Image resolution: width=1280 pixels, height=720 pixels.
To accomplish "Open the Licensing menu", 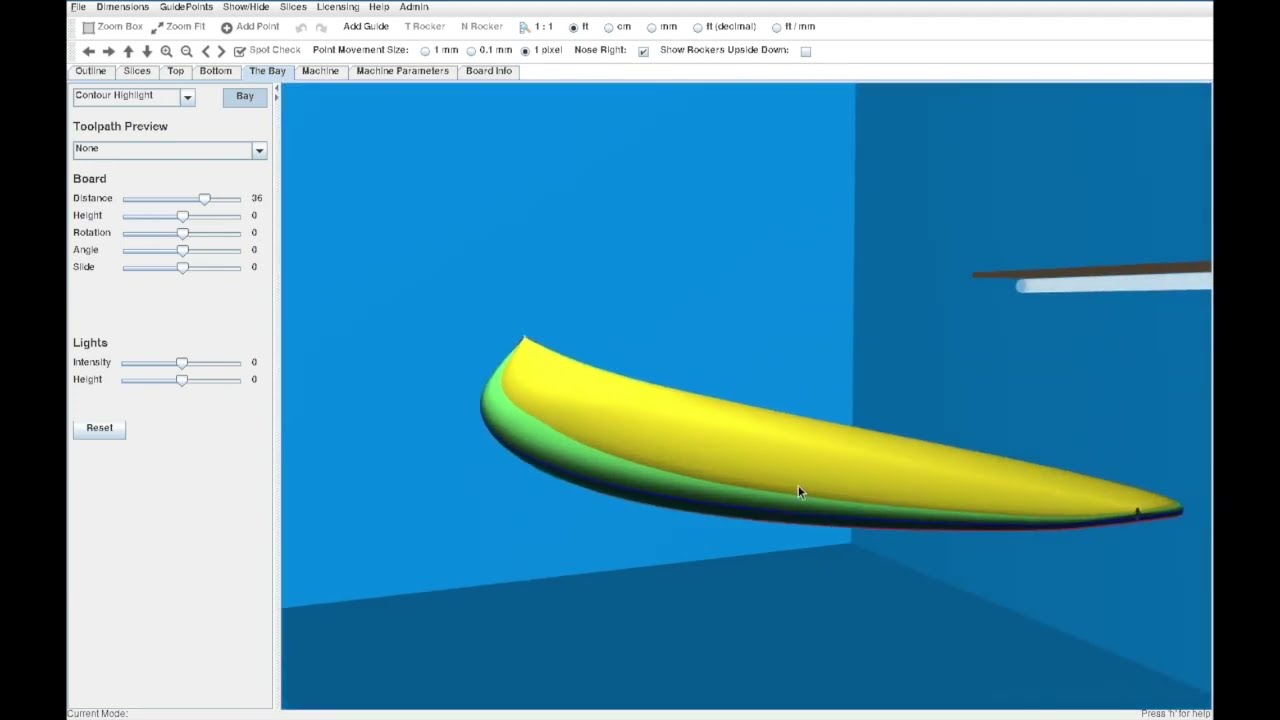I will point(338,7).
